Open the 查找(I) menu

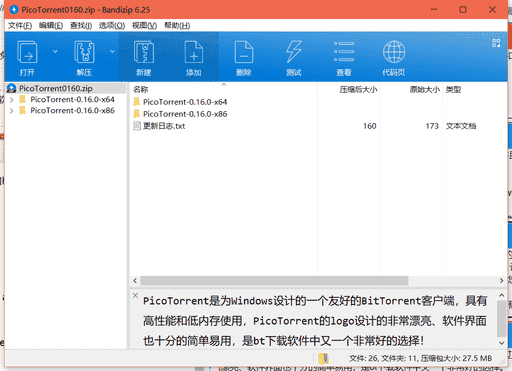81,26
